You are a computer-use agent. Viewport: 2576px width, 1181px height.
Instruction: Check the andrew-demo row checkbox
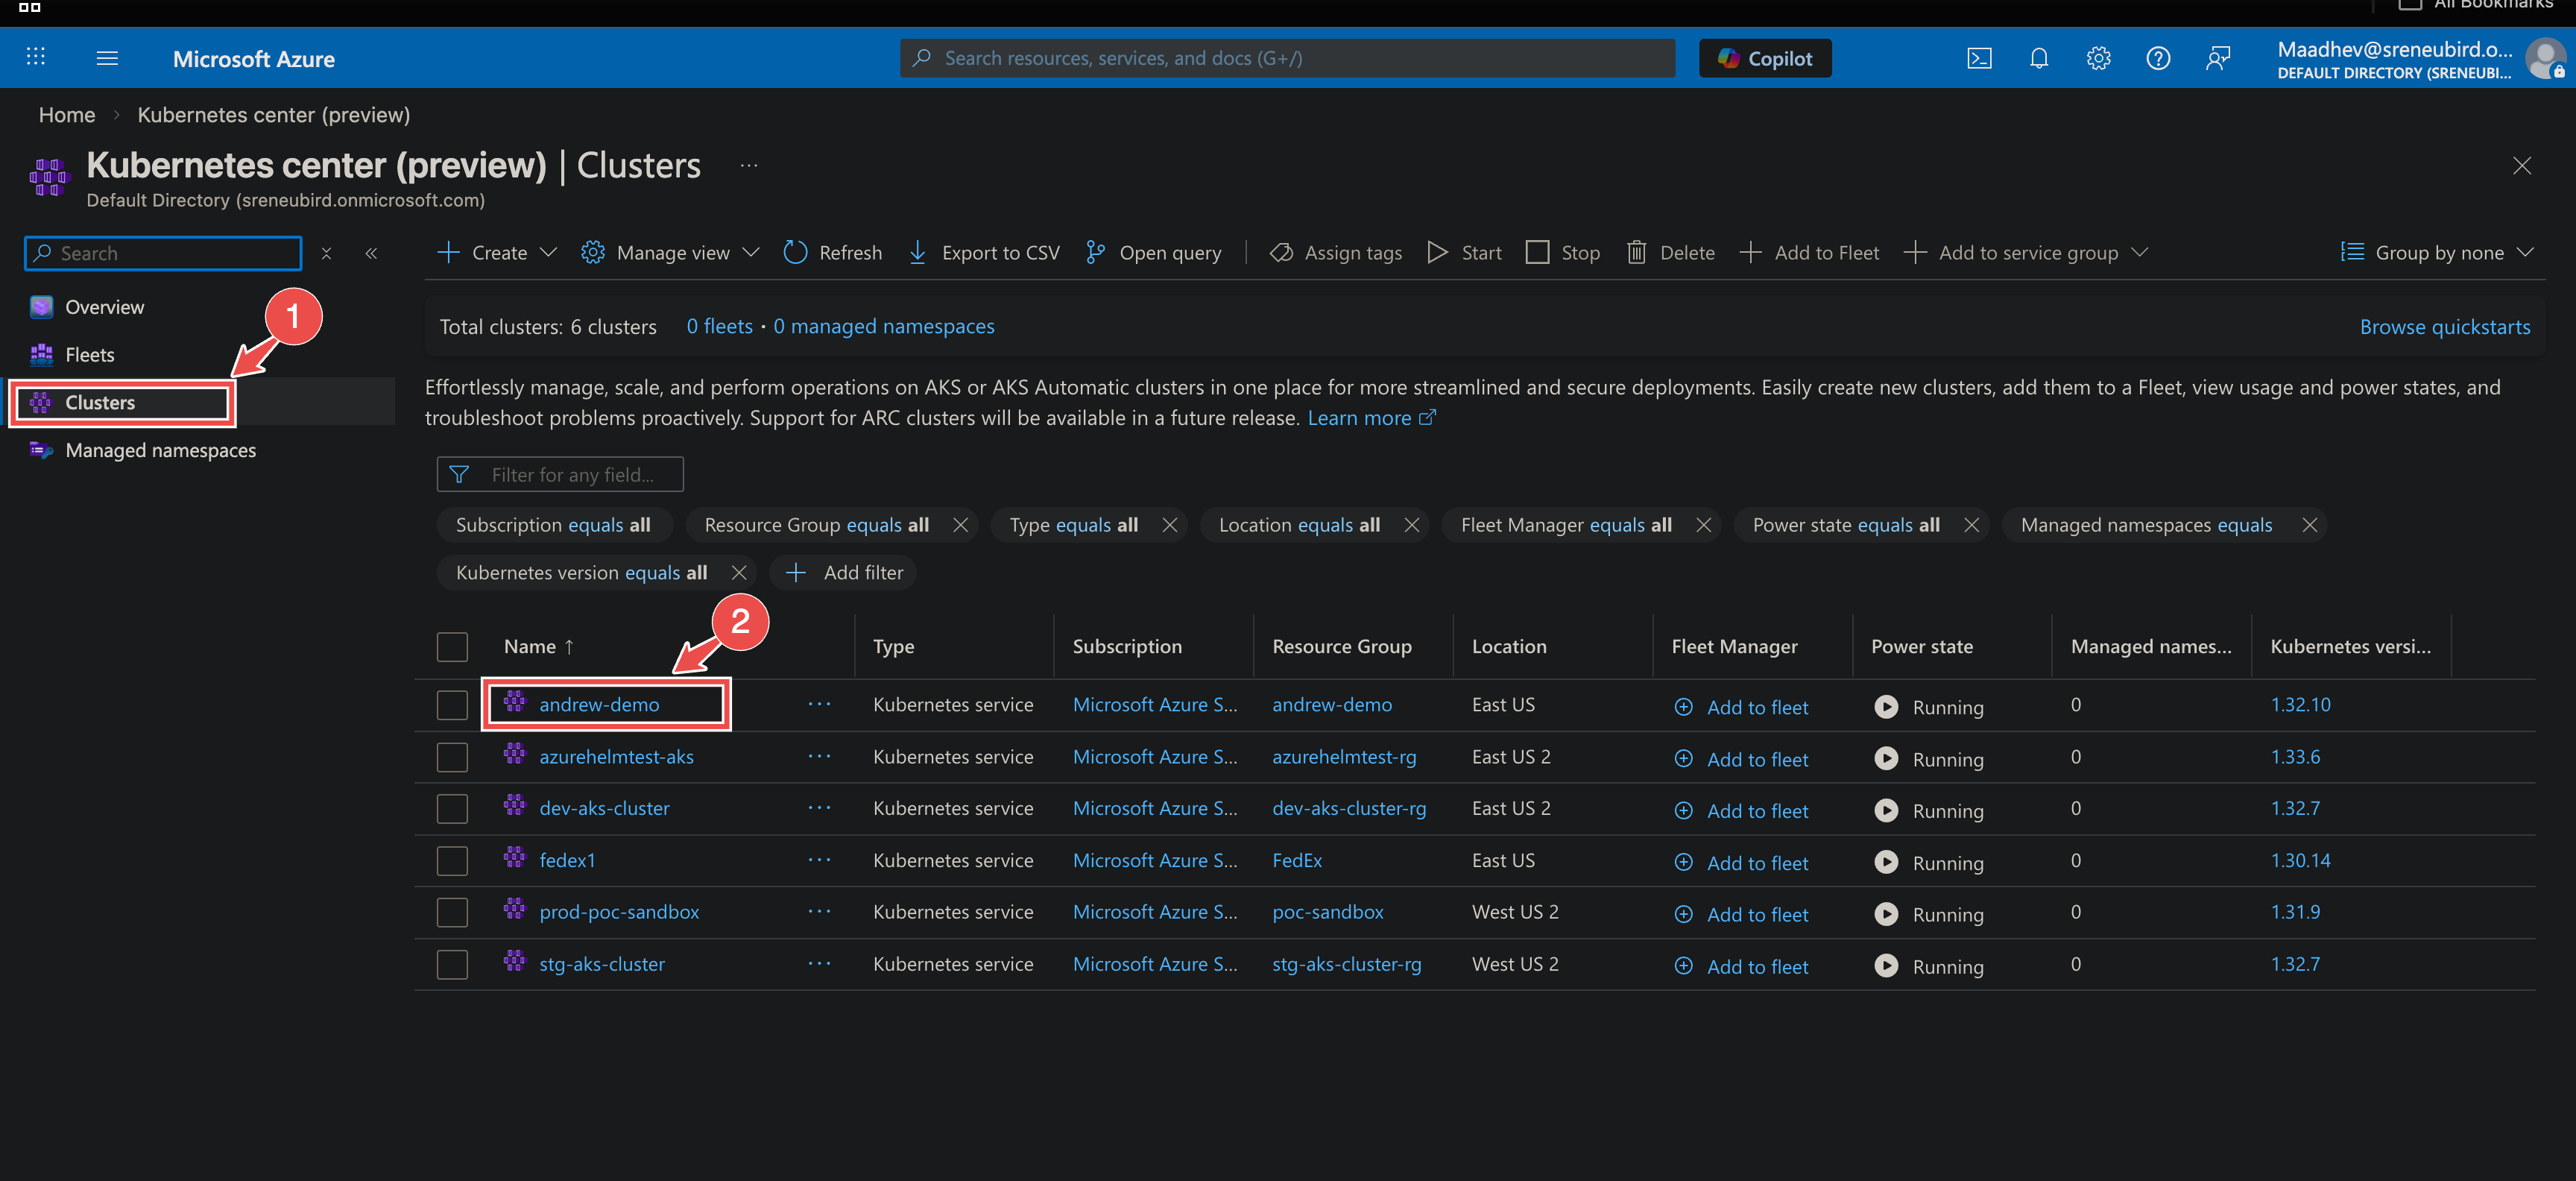point(452,705)
